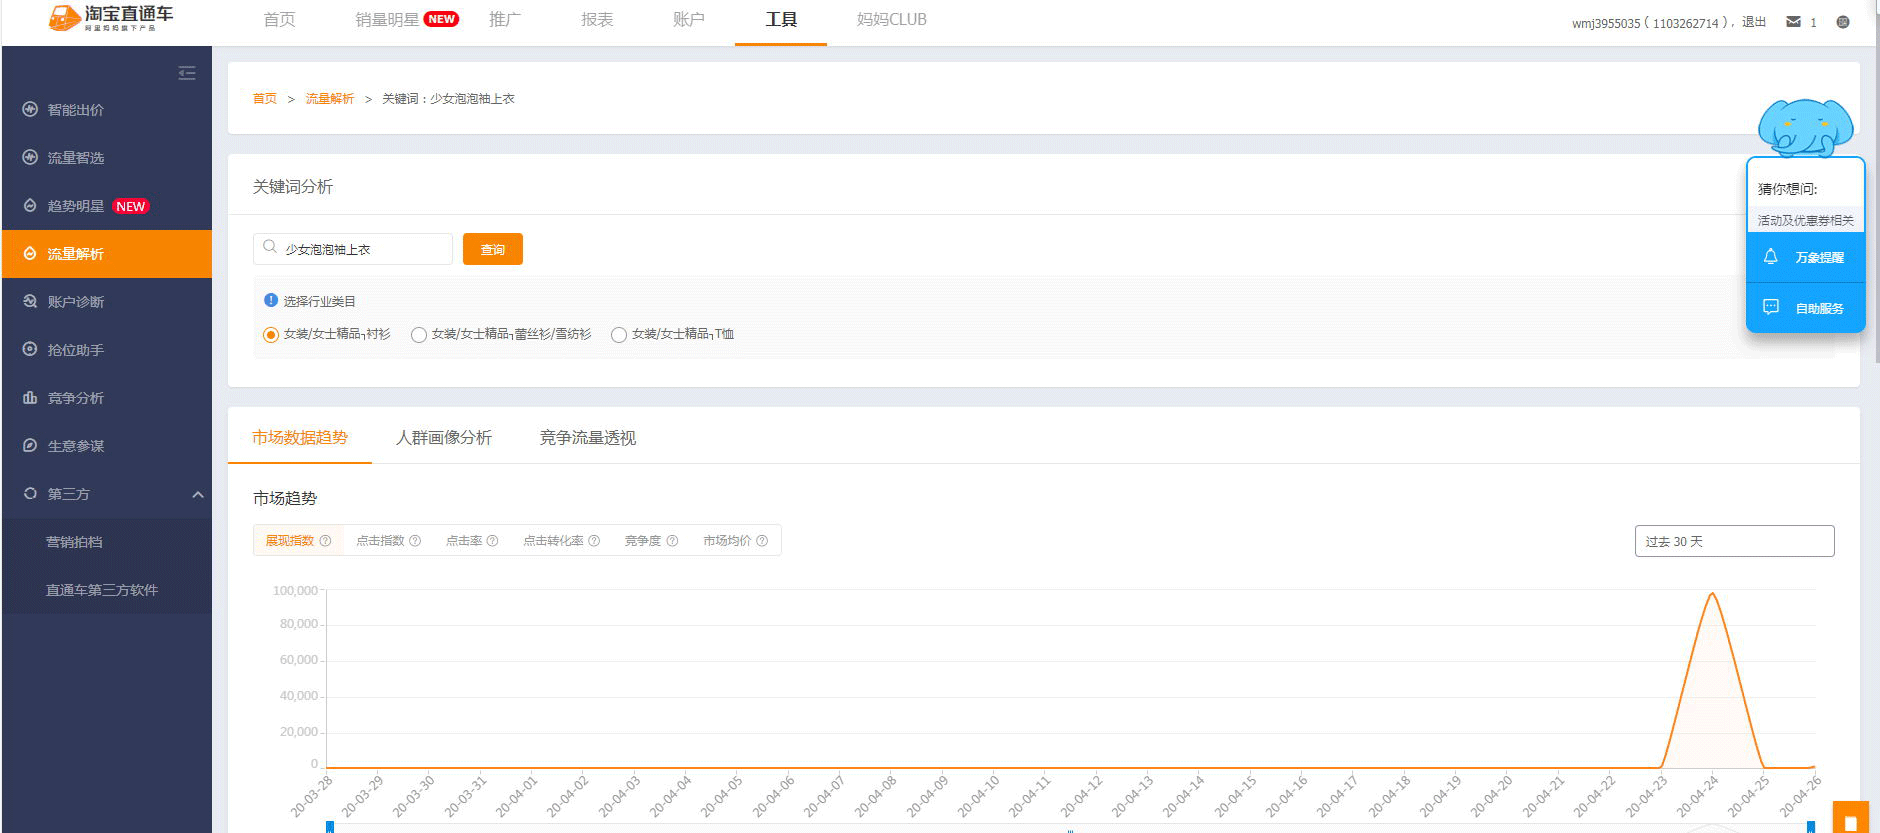Image resolution: width=1880 pixels, height=833 pixels.
Task: Open the 过去 30 天 date range dropdown
Action: [1733, 541]
